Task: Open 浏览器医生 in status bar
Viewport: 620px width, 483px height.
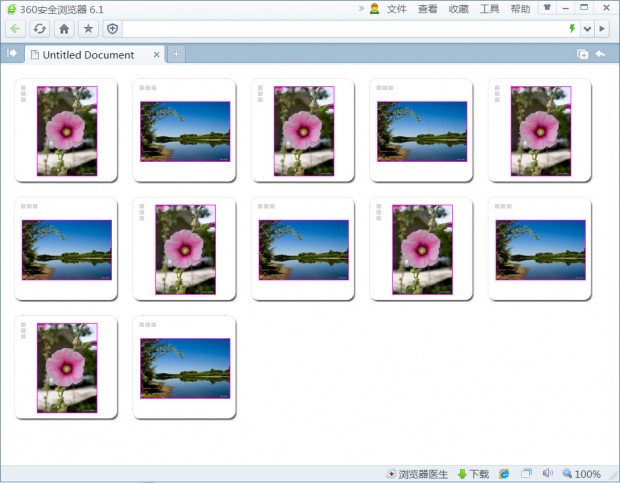Action: [418, 474]
